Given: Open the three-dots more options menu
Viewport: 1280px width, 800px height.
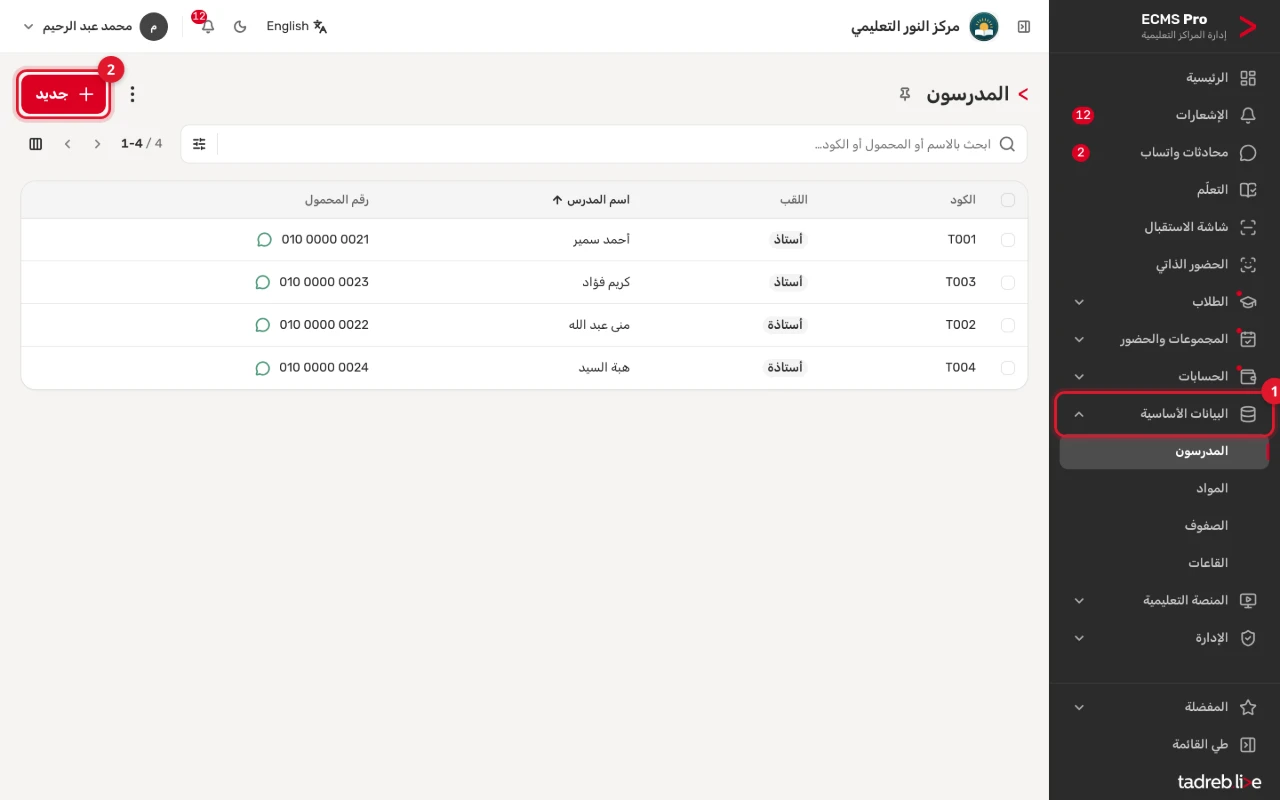Looking at the screenshot, I should [x=132, y=95].
